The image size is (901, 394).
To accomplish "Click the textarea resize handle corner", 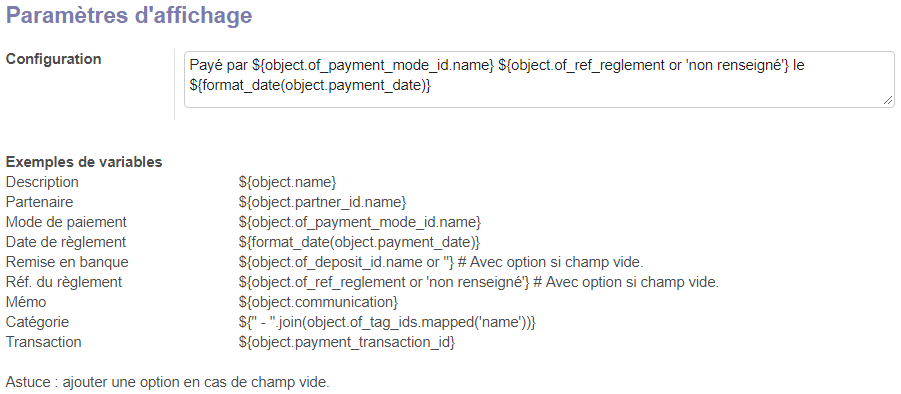I will point(888,101).
